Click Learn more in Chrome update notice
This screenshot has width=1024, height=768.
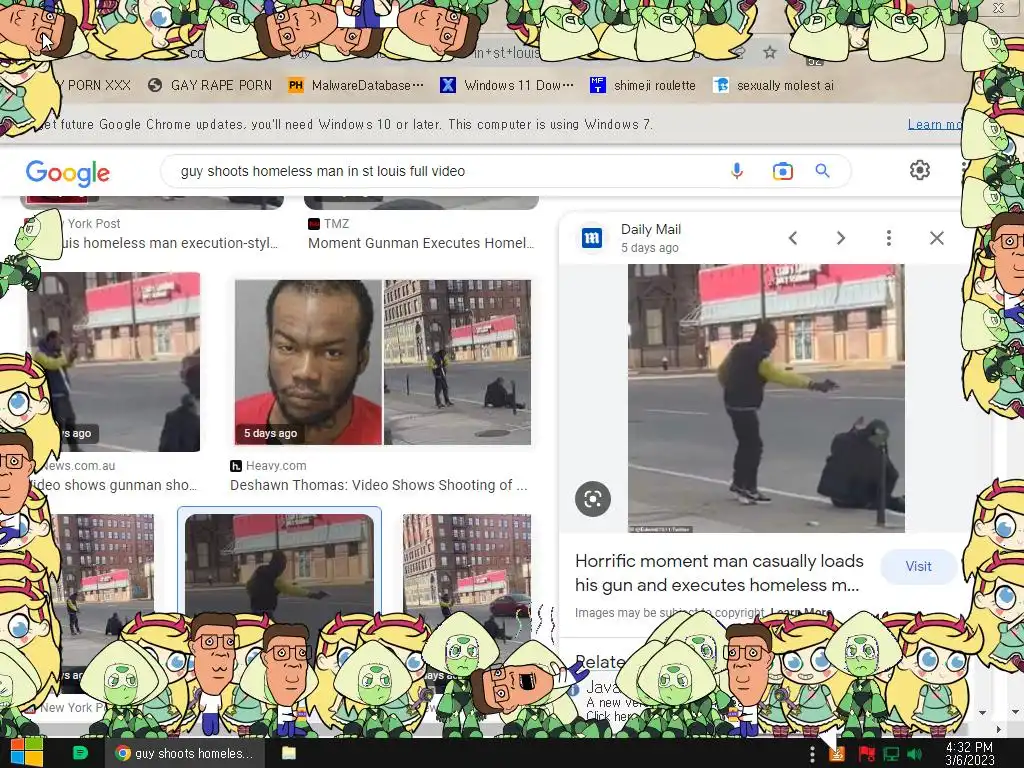click(934, 124)
